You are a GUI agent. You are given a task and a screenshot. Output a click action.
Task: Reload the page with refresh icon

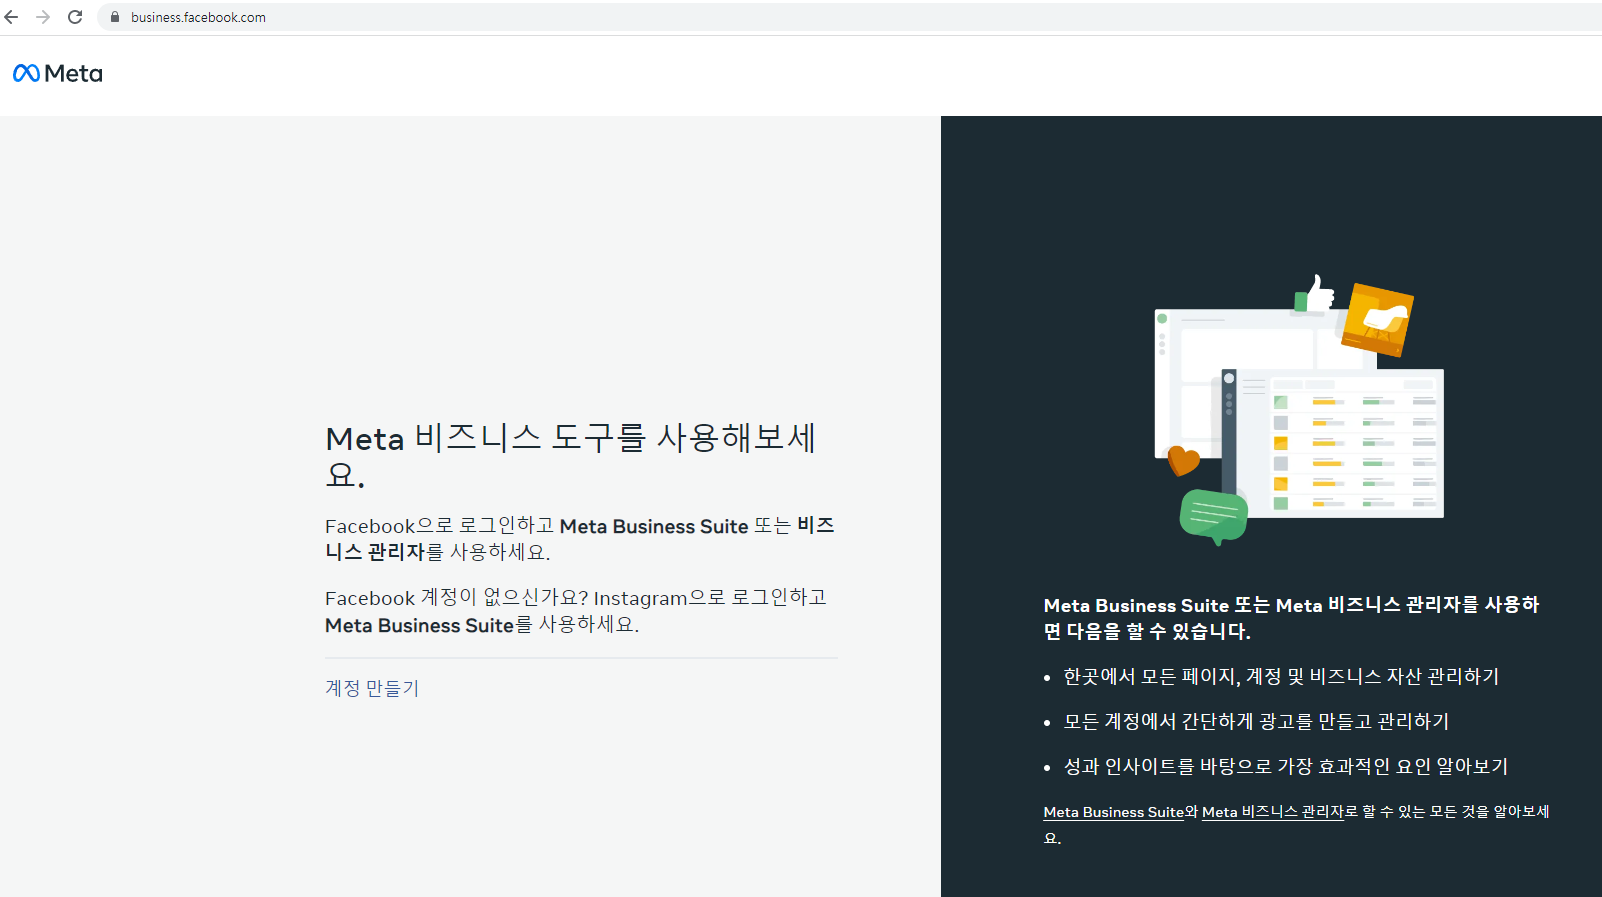click(x=75, y=17)
